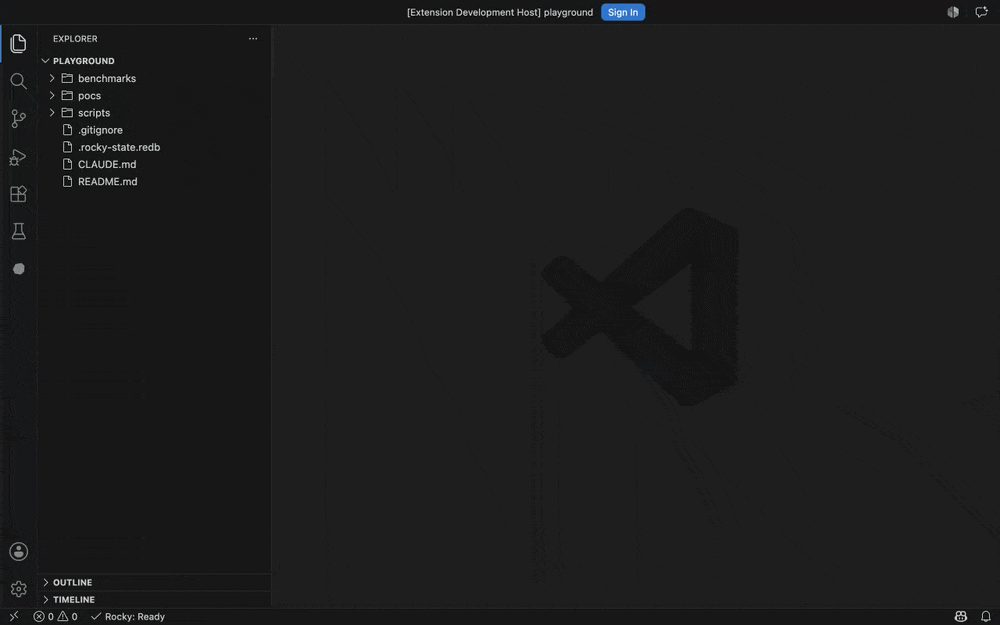
Task: Open the Run and Debug view icon
Action: (x=18, y=157)
